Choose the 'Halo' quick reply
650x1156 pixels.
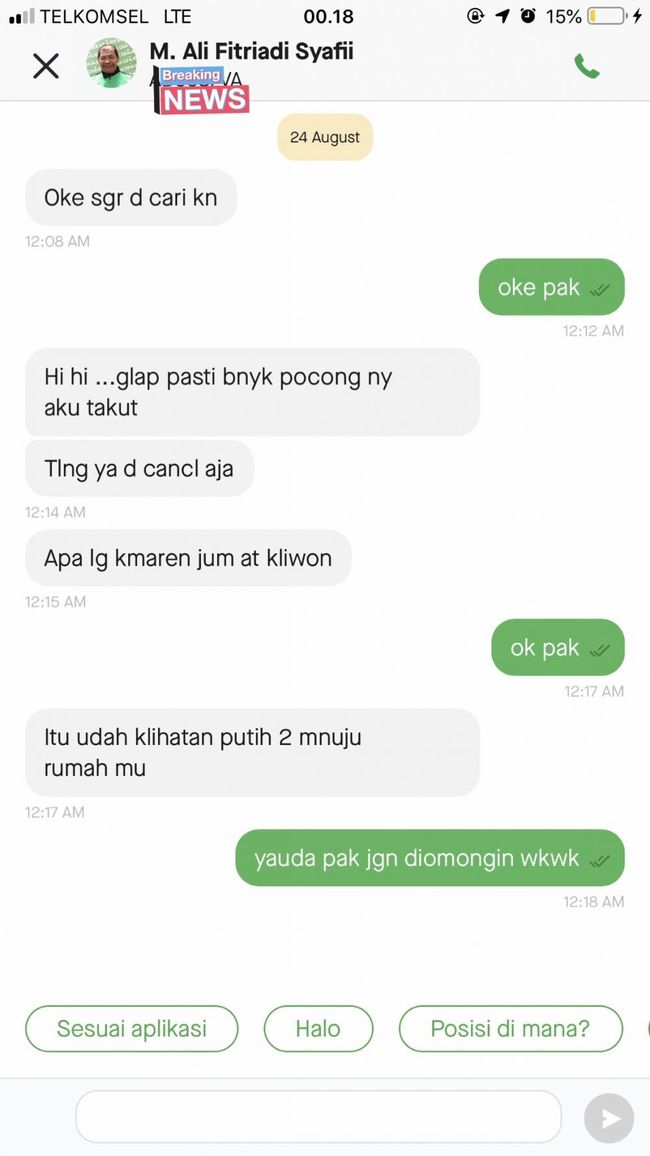(x=318, y=1028)
